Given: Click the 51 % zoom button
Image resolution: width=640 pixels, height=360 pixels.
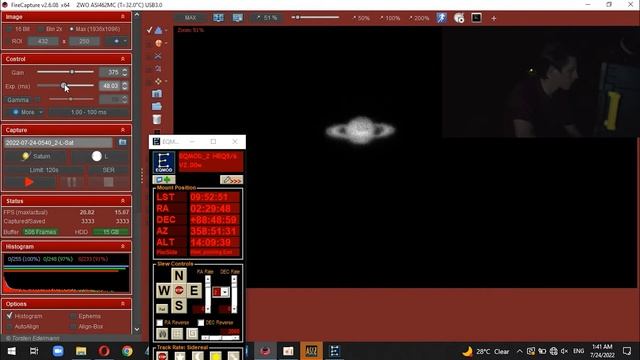Looking at the screenshot, I should tap(267, 18).
